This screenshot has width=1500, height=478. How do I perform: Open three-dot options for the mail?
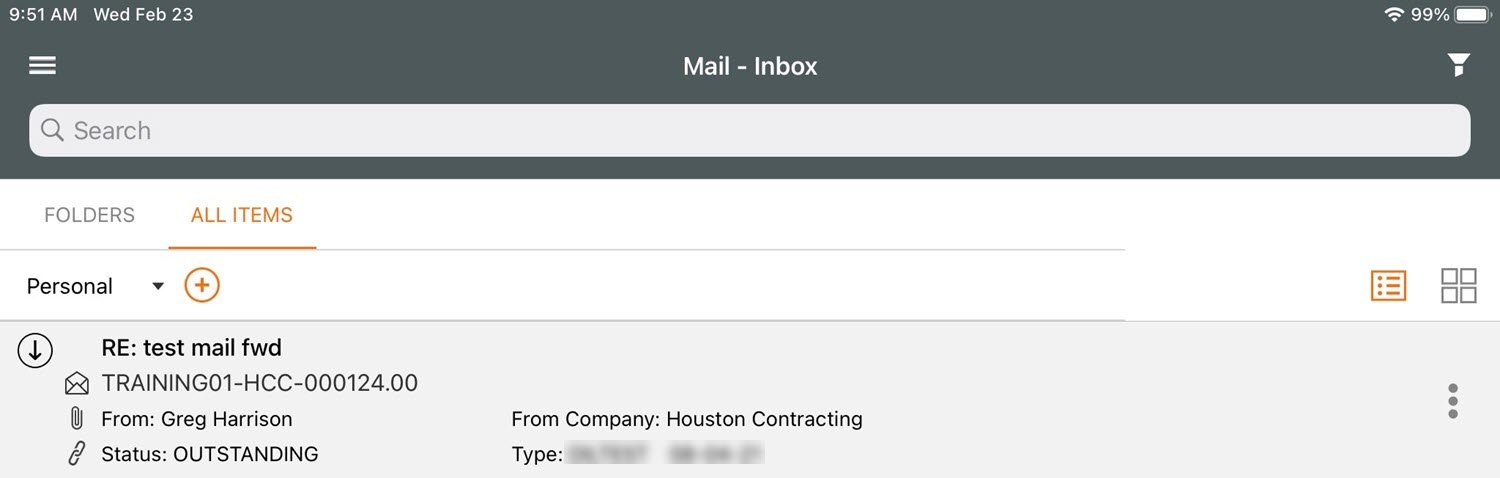[x=1453, y=401]
